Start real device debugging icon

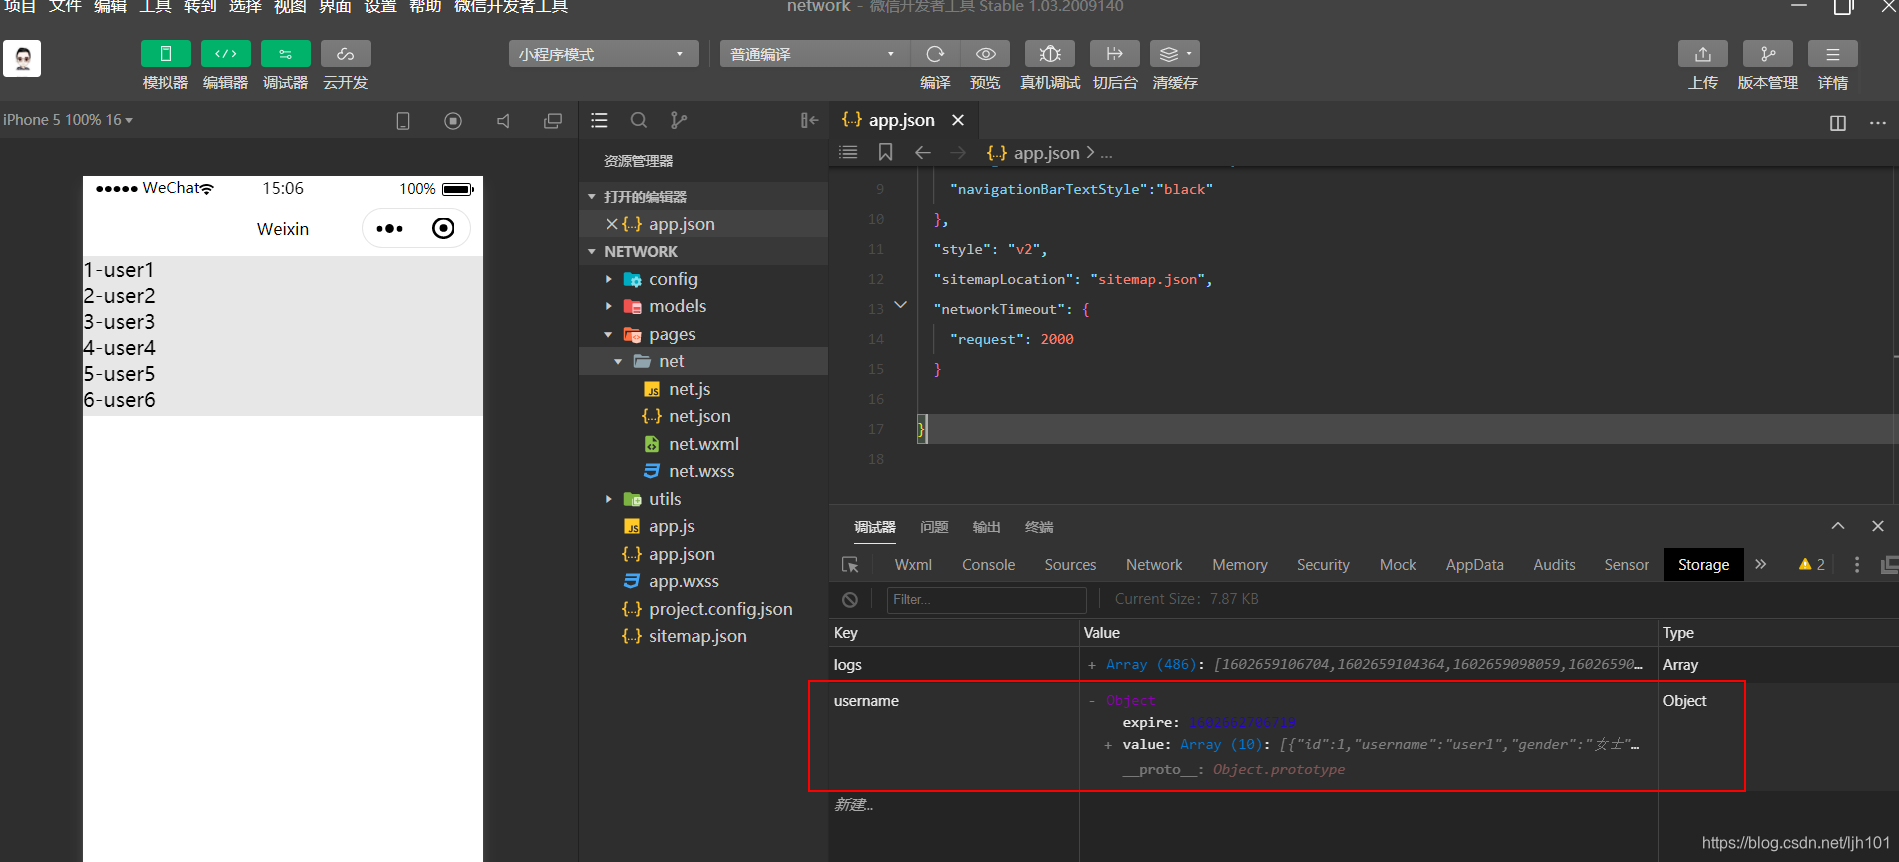(x=1050, y=53)
